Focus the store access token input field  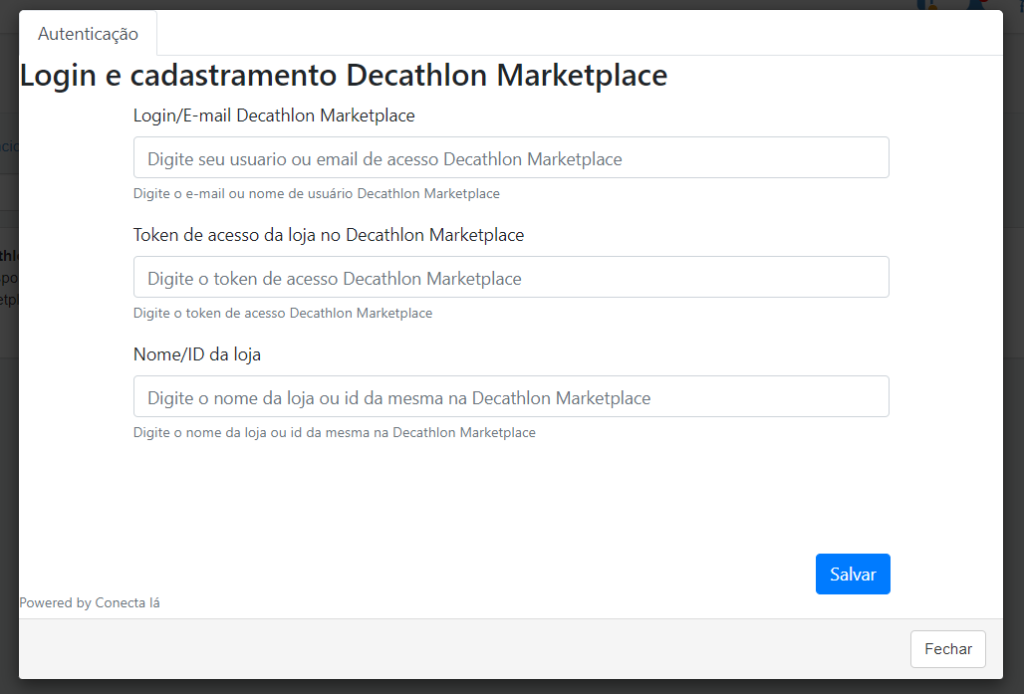coord(511,277)
